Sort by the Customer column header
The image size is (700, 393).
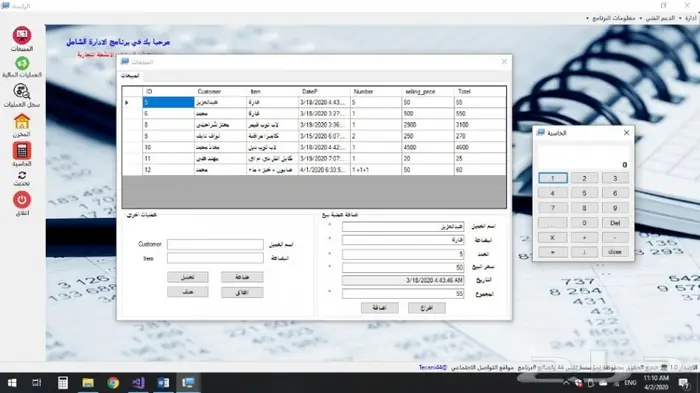point(220,92)
